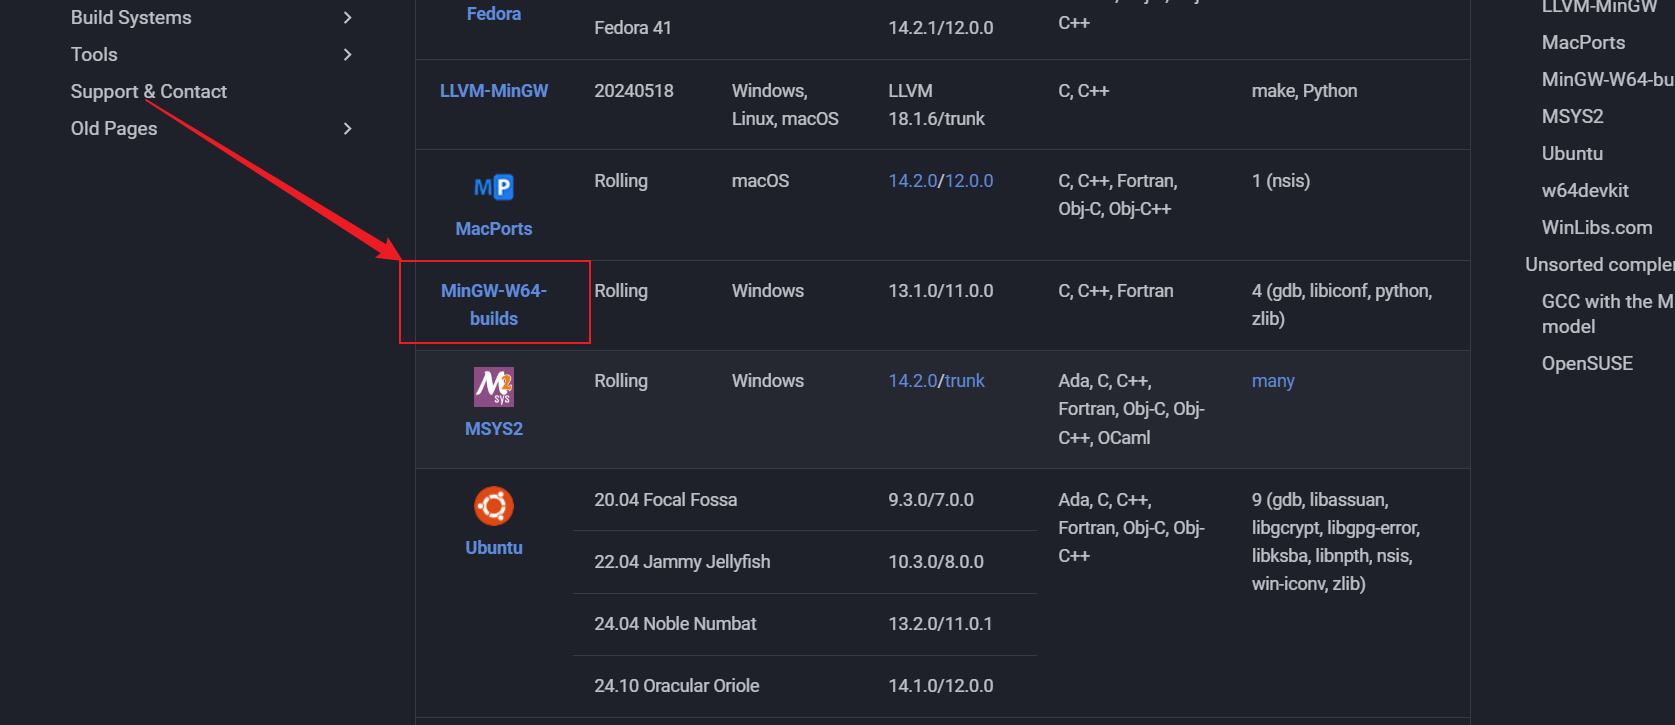Open the Build Systems sidebar item

pos(131,18)
